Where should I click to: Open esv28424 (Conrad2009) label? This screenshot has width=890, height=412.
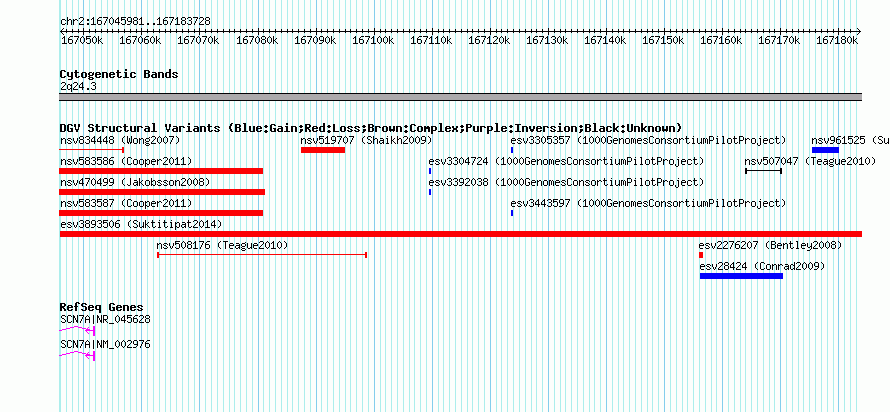coord(762,266)
